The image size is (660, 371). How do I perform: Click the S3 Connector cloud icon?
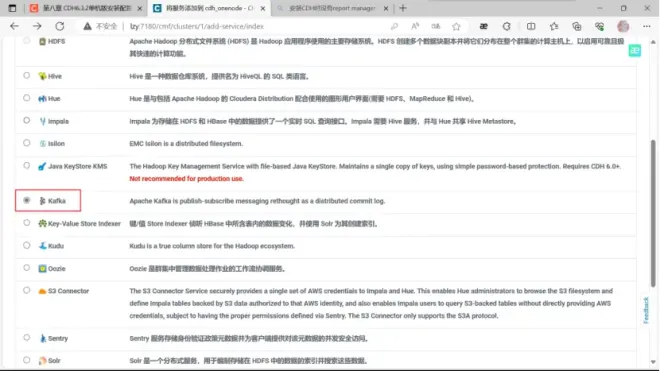click(x=43, y=291)
